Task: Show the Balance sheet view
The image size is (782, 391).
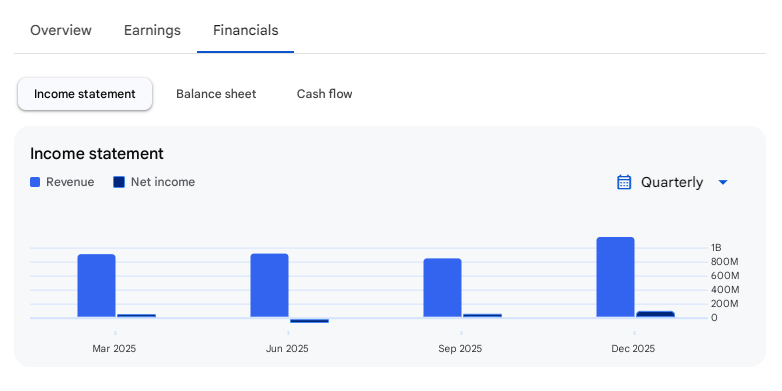Action: (216, 94)
